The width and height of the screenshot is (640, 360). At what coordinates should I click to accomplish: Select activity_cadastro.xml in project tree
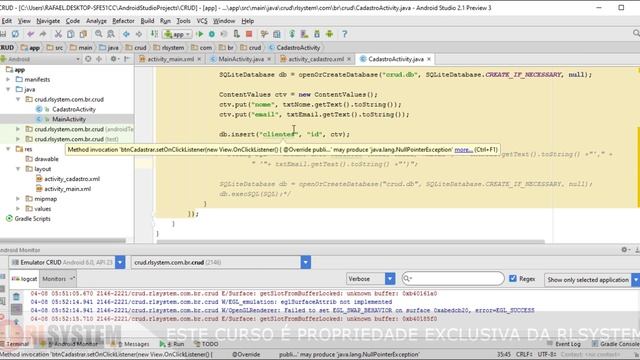(72, 179)
